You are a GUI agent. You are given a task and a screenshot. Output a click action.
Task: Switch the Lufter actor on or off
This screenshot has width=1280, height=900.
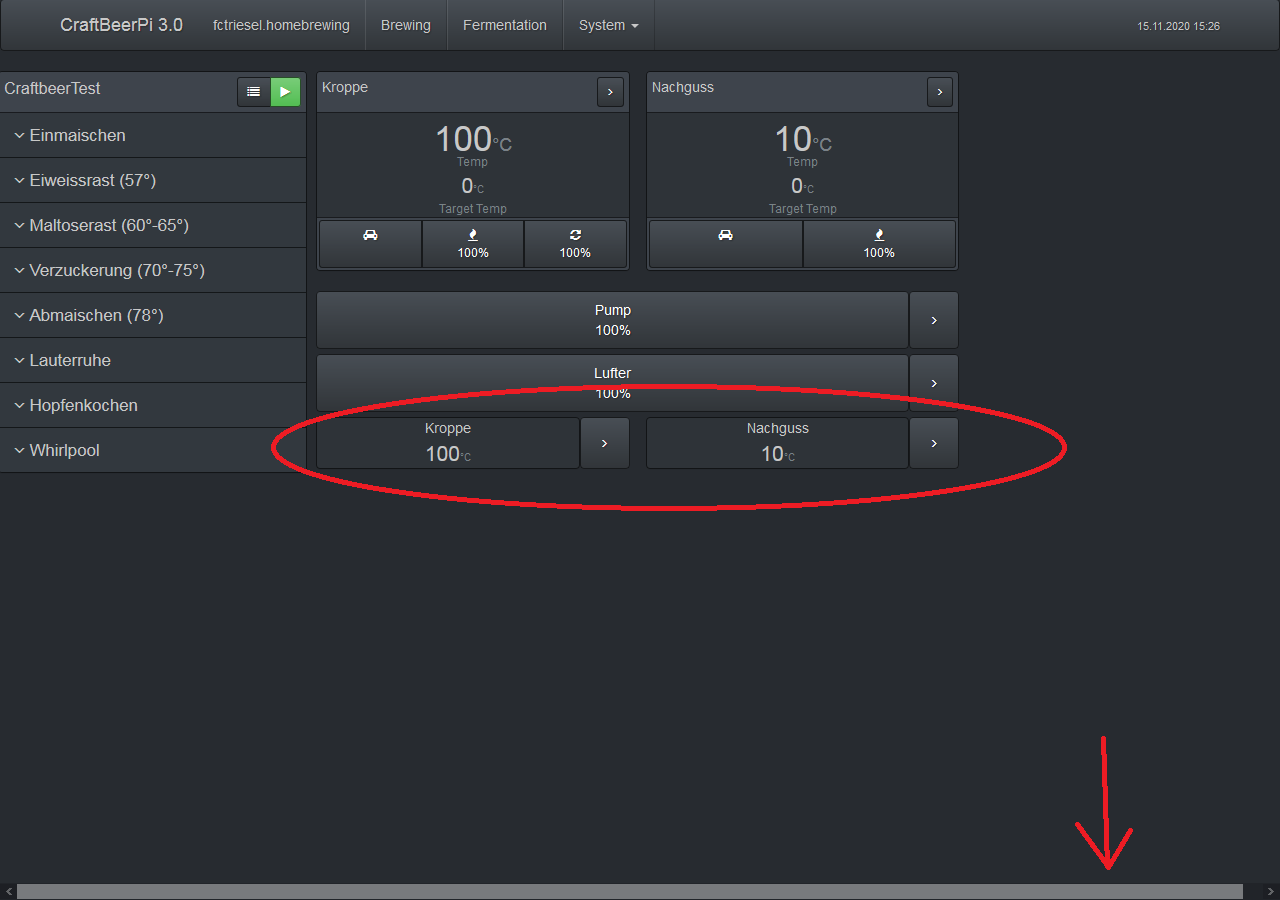(x=612, y=382)
